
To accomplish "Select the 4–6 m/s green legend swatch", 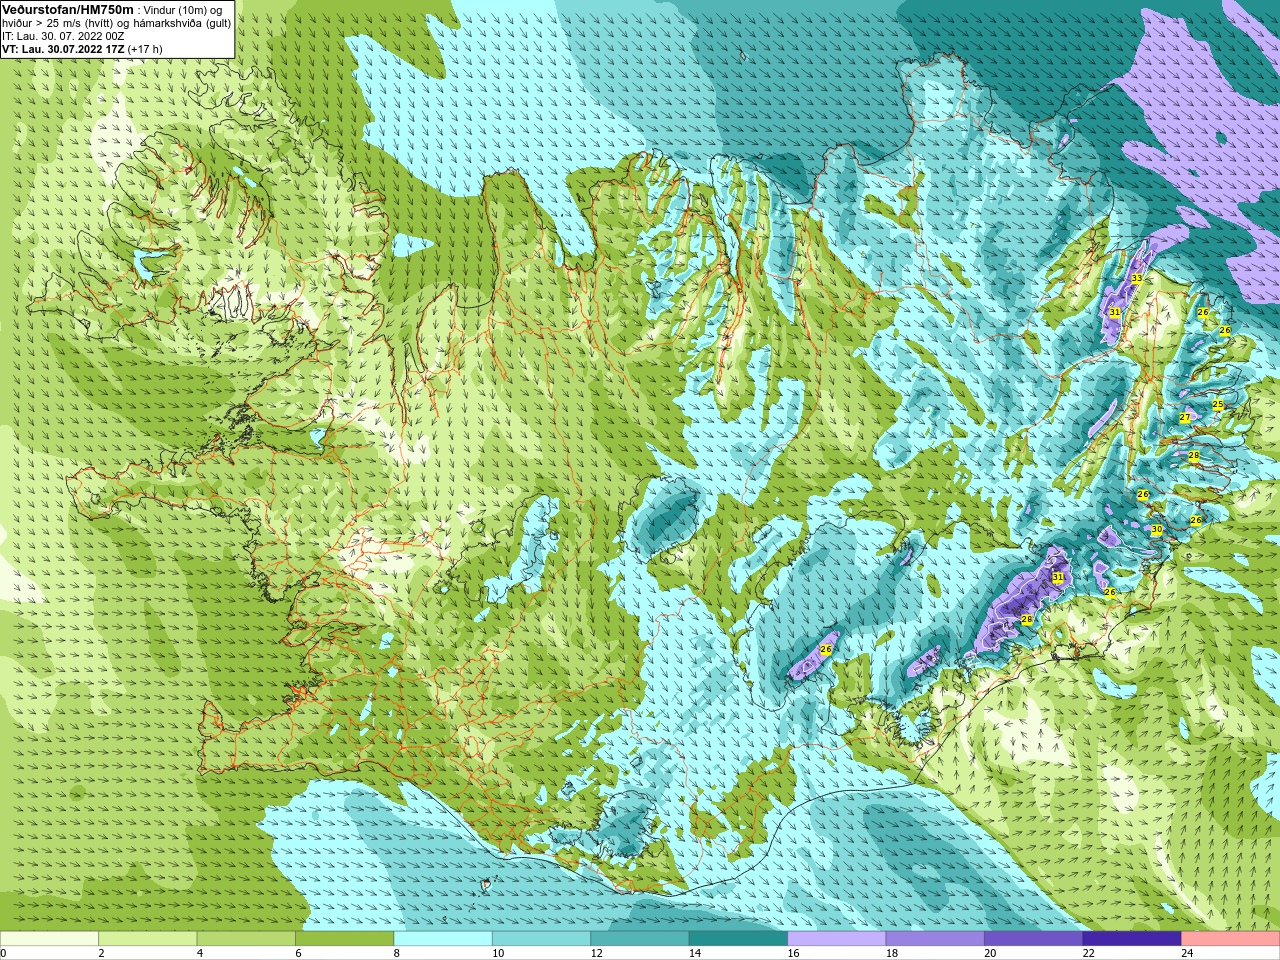I will pyautogui.click(x=246, y=938).
